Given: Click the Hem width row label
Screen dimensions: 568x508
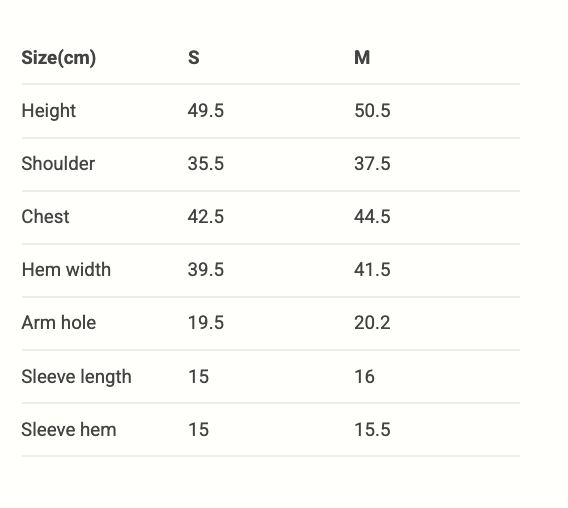Looking at the screenshot, I should pos(66,270).
